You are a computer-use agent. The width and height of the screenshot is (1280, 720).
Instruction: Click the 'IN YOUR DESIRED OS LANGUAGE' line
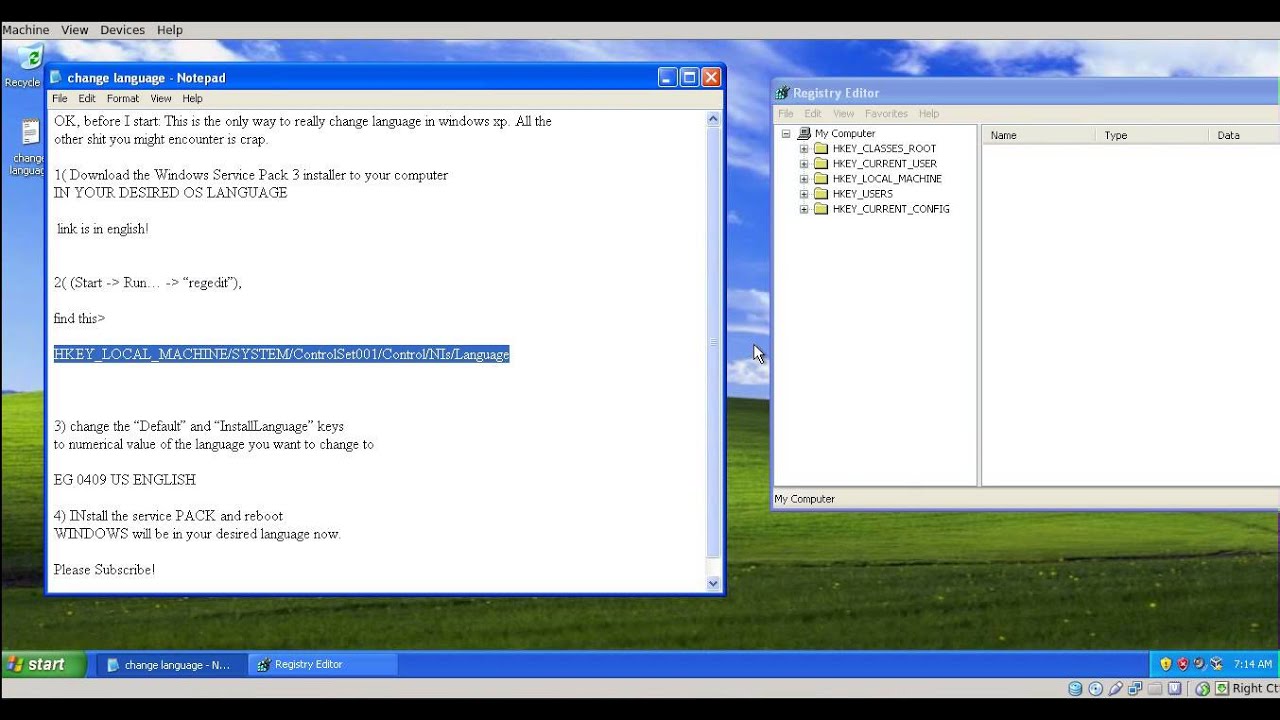[170, 193]
